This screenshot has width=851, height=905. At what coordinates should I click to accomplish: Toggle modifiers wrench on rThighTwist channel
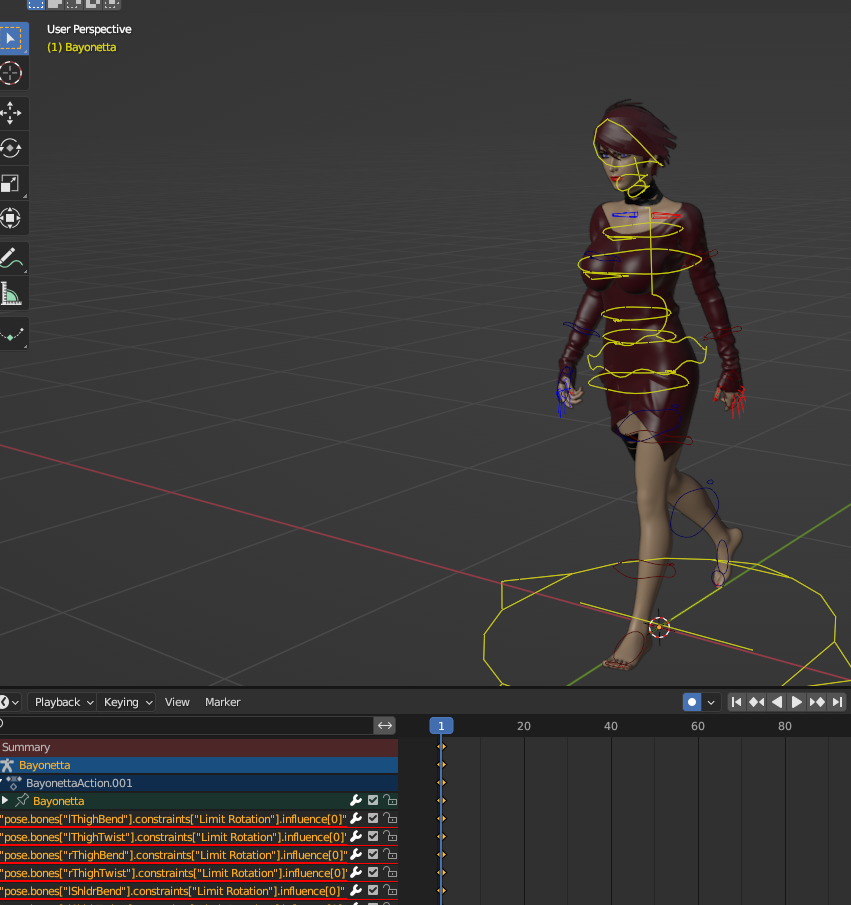(356, 872)
